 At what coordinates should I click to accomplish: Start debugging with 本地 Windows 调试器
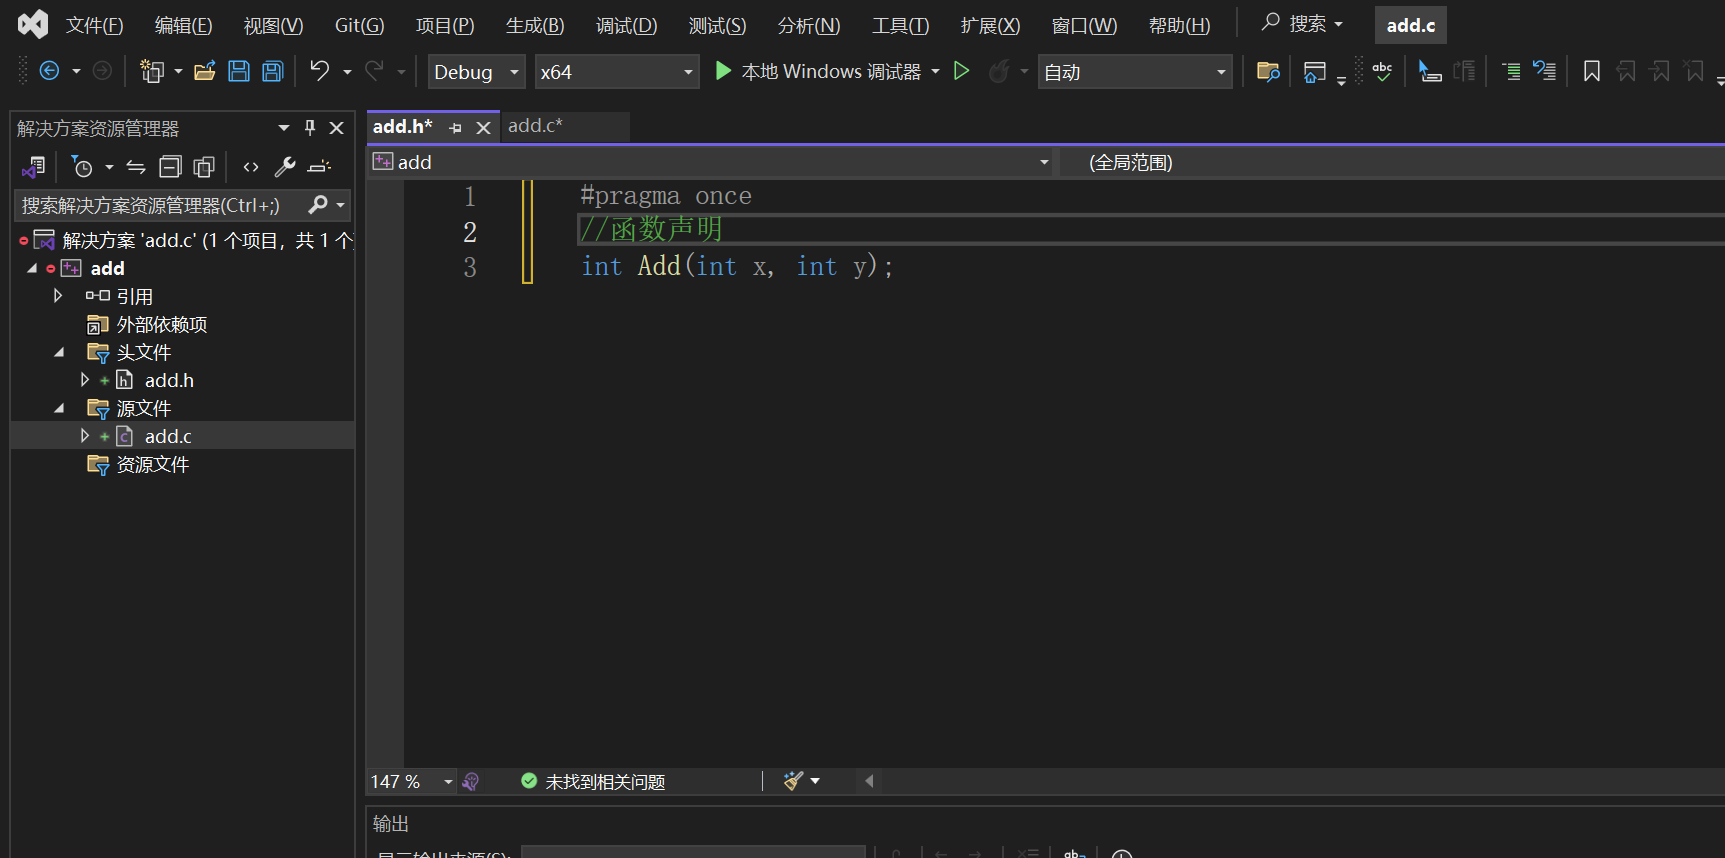click(x=819, y=71)
